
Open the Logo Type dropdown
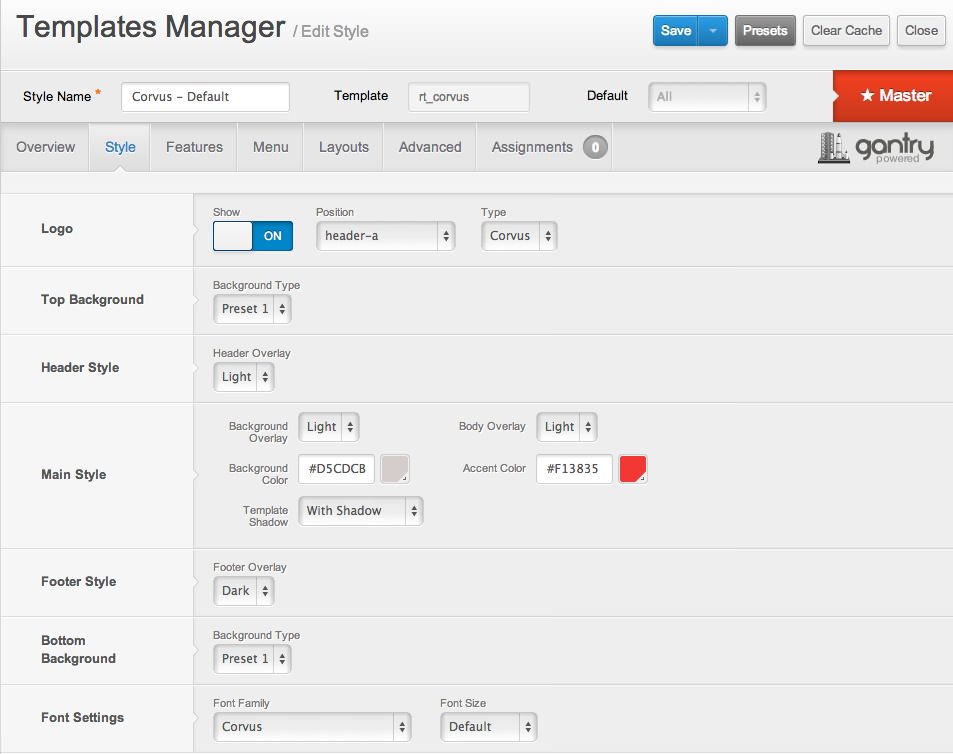519,236
